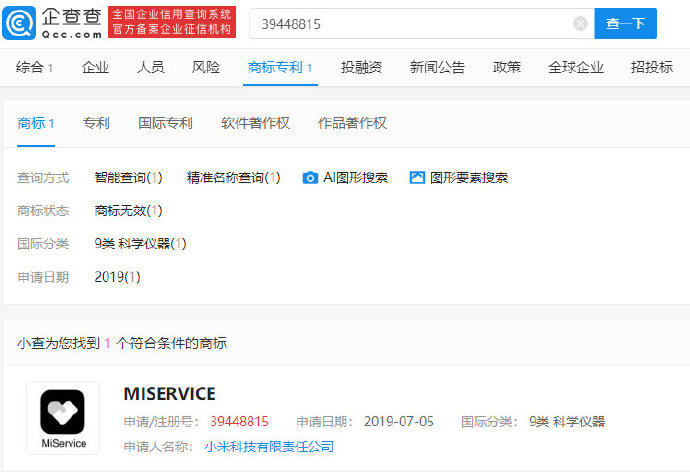Click the 图形要素搜索 picture icon
This screenshot has height=472, width=690.
coord(417,177)
